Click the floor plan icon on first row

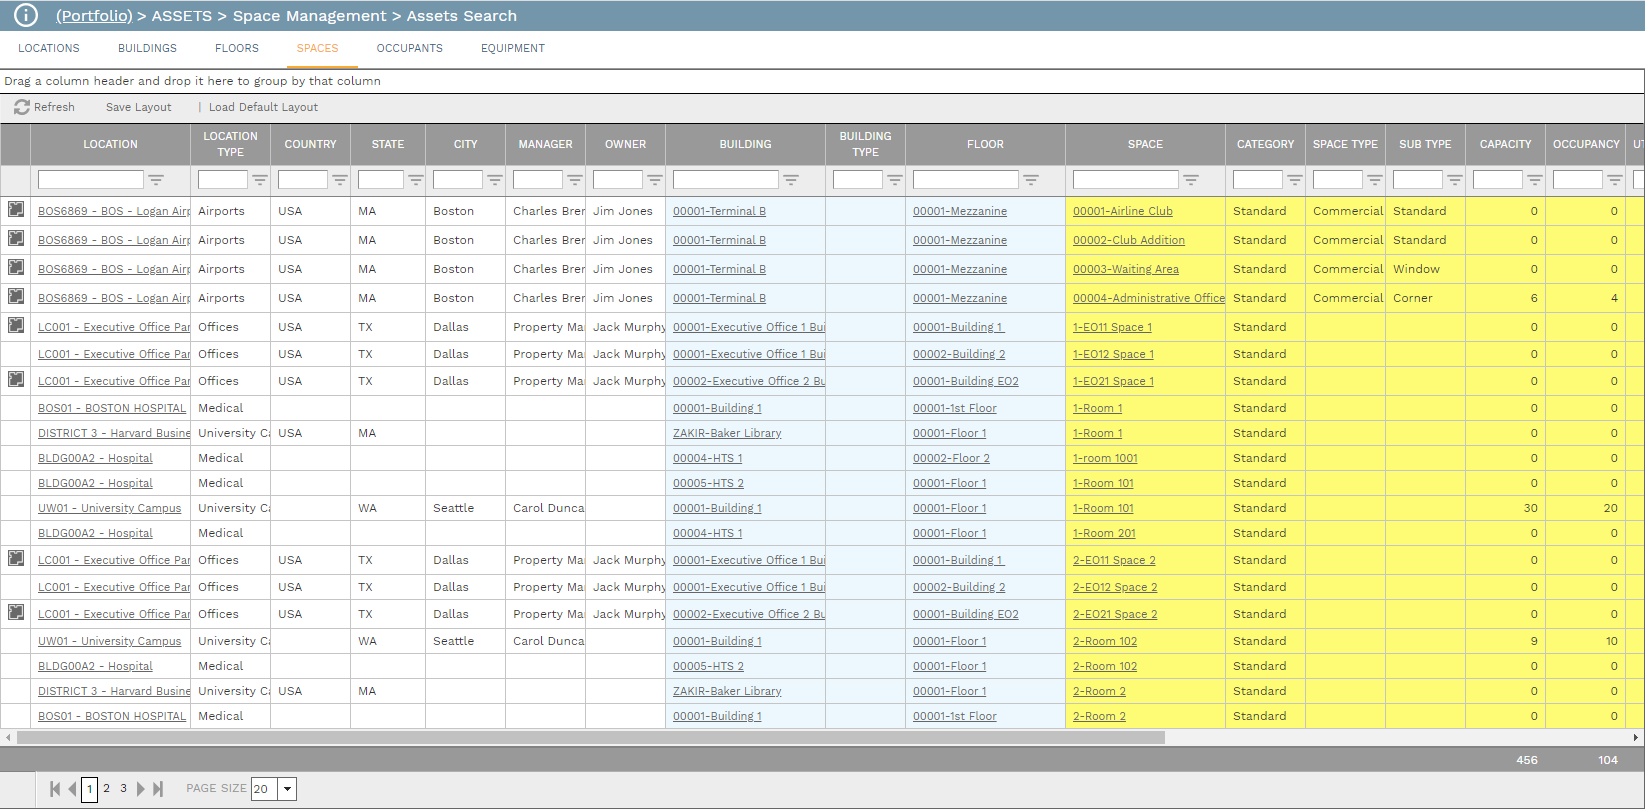pyautogui.click(x=16, y=210)
